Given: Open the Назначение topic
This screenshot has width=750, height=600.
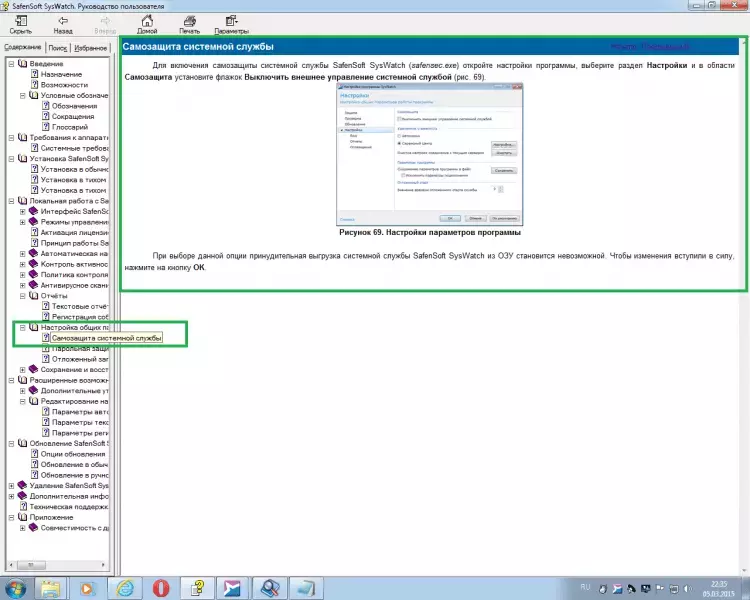Looking at the screenshot, I should pos(61,74).
